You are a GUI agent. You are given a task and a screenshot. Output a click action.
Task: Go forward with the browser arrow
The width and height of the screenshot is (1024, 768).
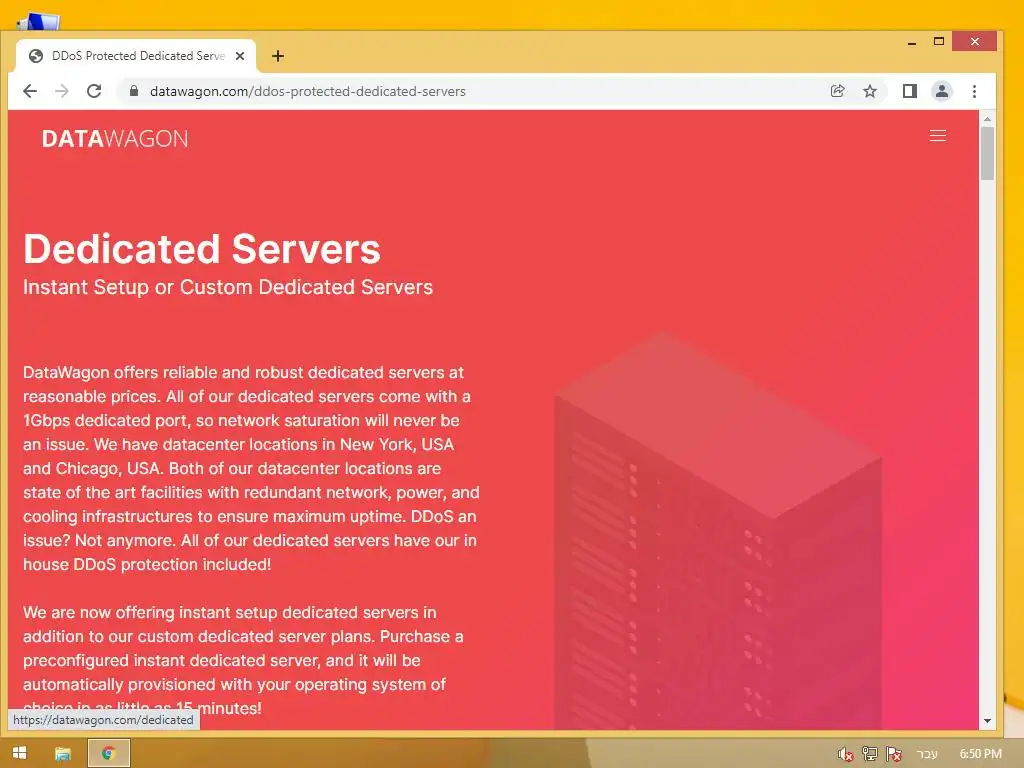[x=62, y=91]
